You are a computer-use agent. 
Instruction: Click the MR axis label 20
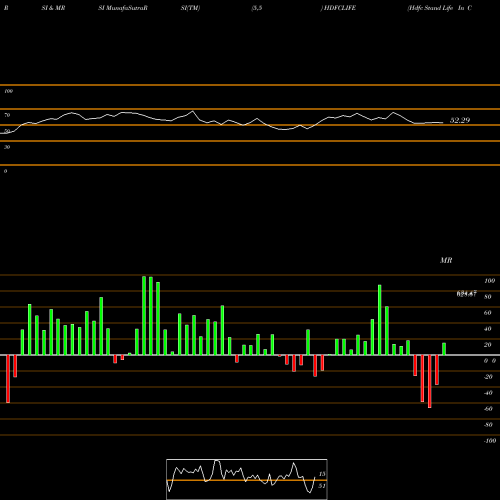point(487,345)
